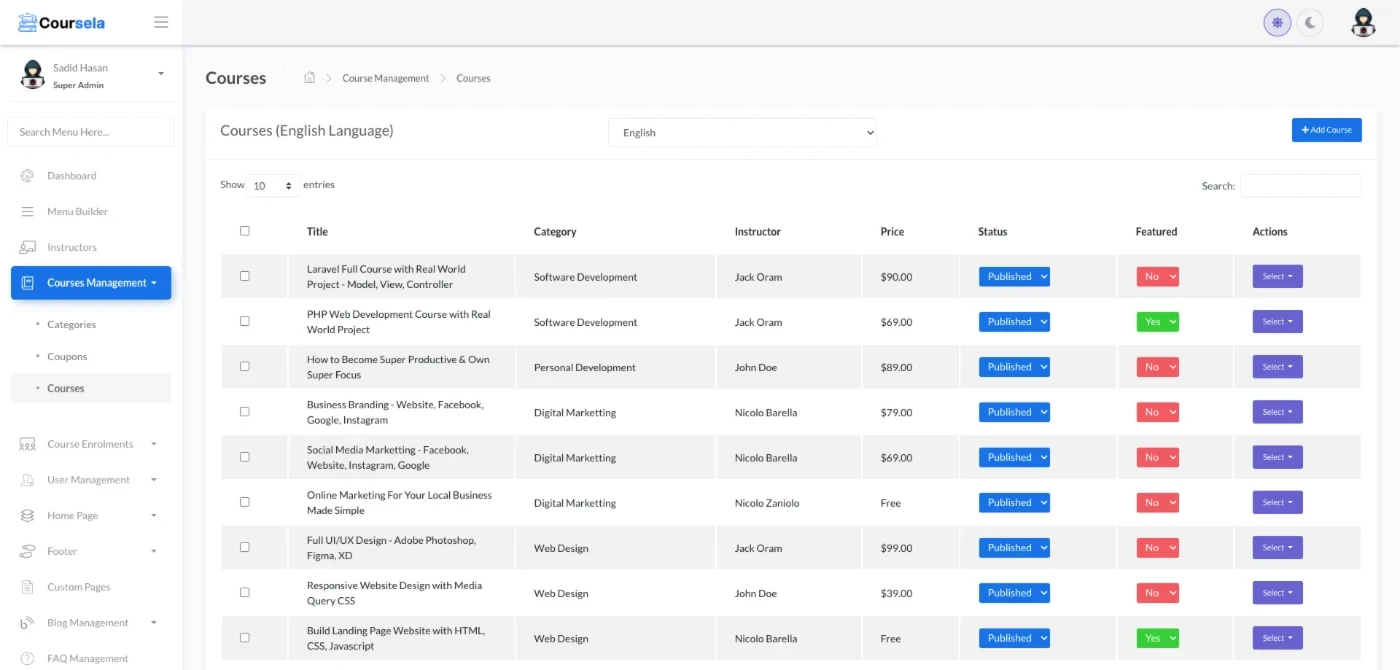This screenshot has height=670, width=1400.
Task: Click the Add Course button
Action: (x=1326, y=130)
